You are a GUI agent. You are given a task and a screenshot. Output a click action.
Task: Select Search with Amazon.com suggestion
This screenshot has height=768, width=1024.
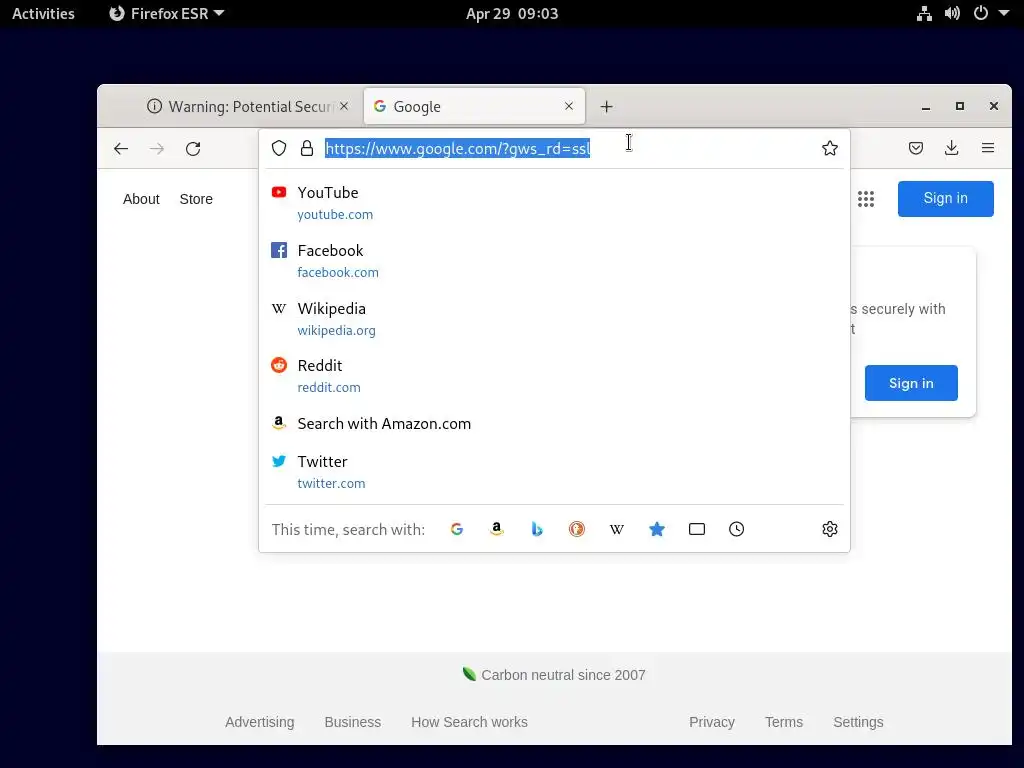coord(554,423)
